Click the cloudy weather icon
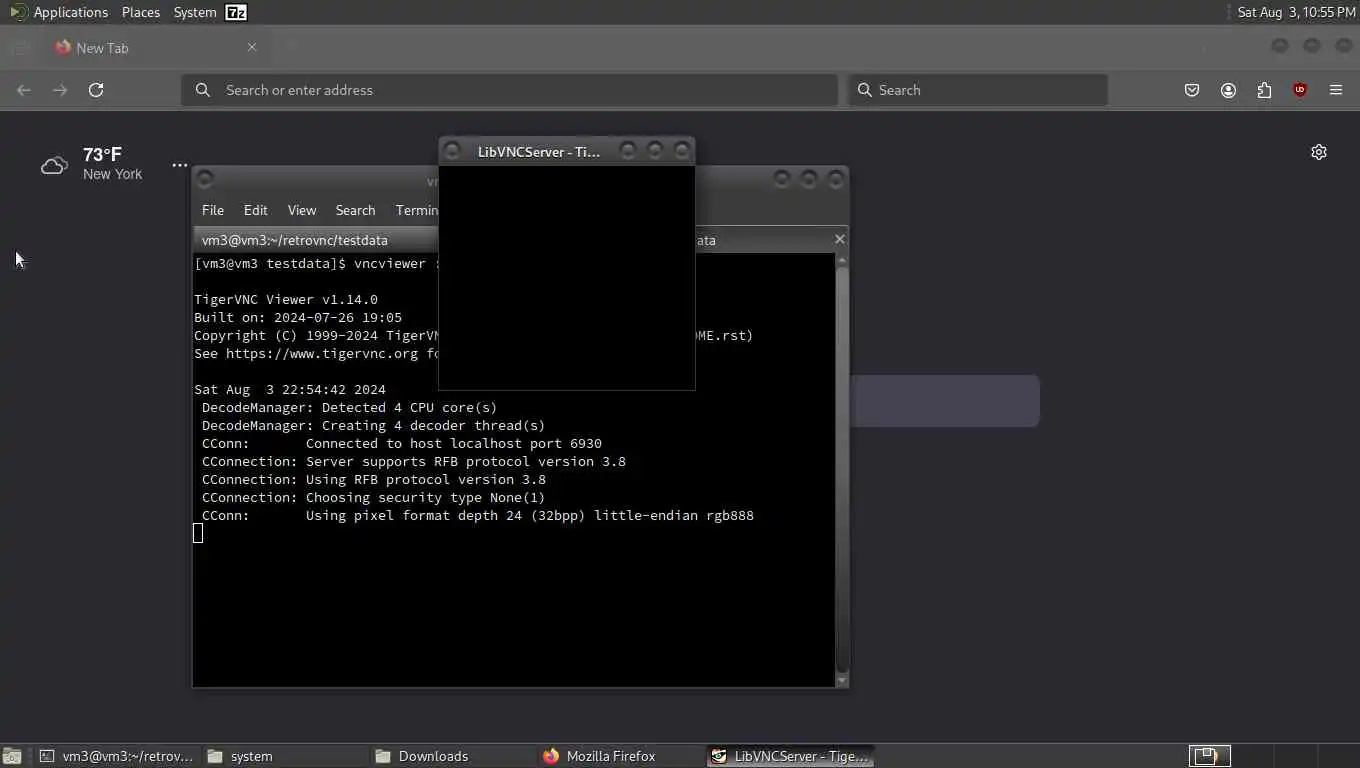The image size is (1360, 768). coord(54,165)
